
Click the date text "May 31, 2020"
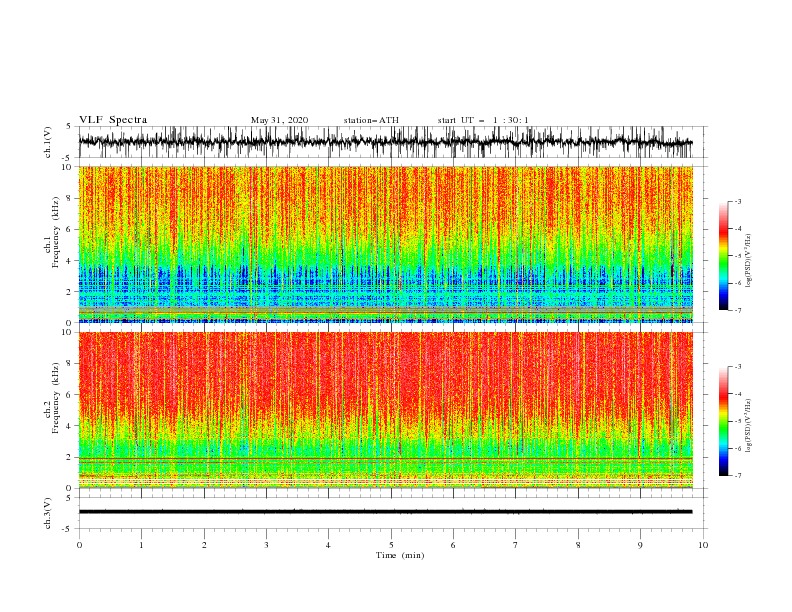tap(279, 120)
